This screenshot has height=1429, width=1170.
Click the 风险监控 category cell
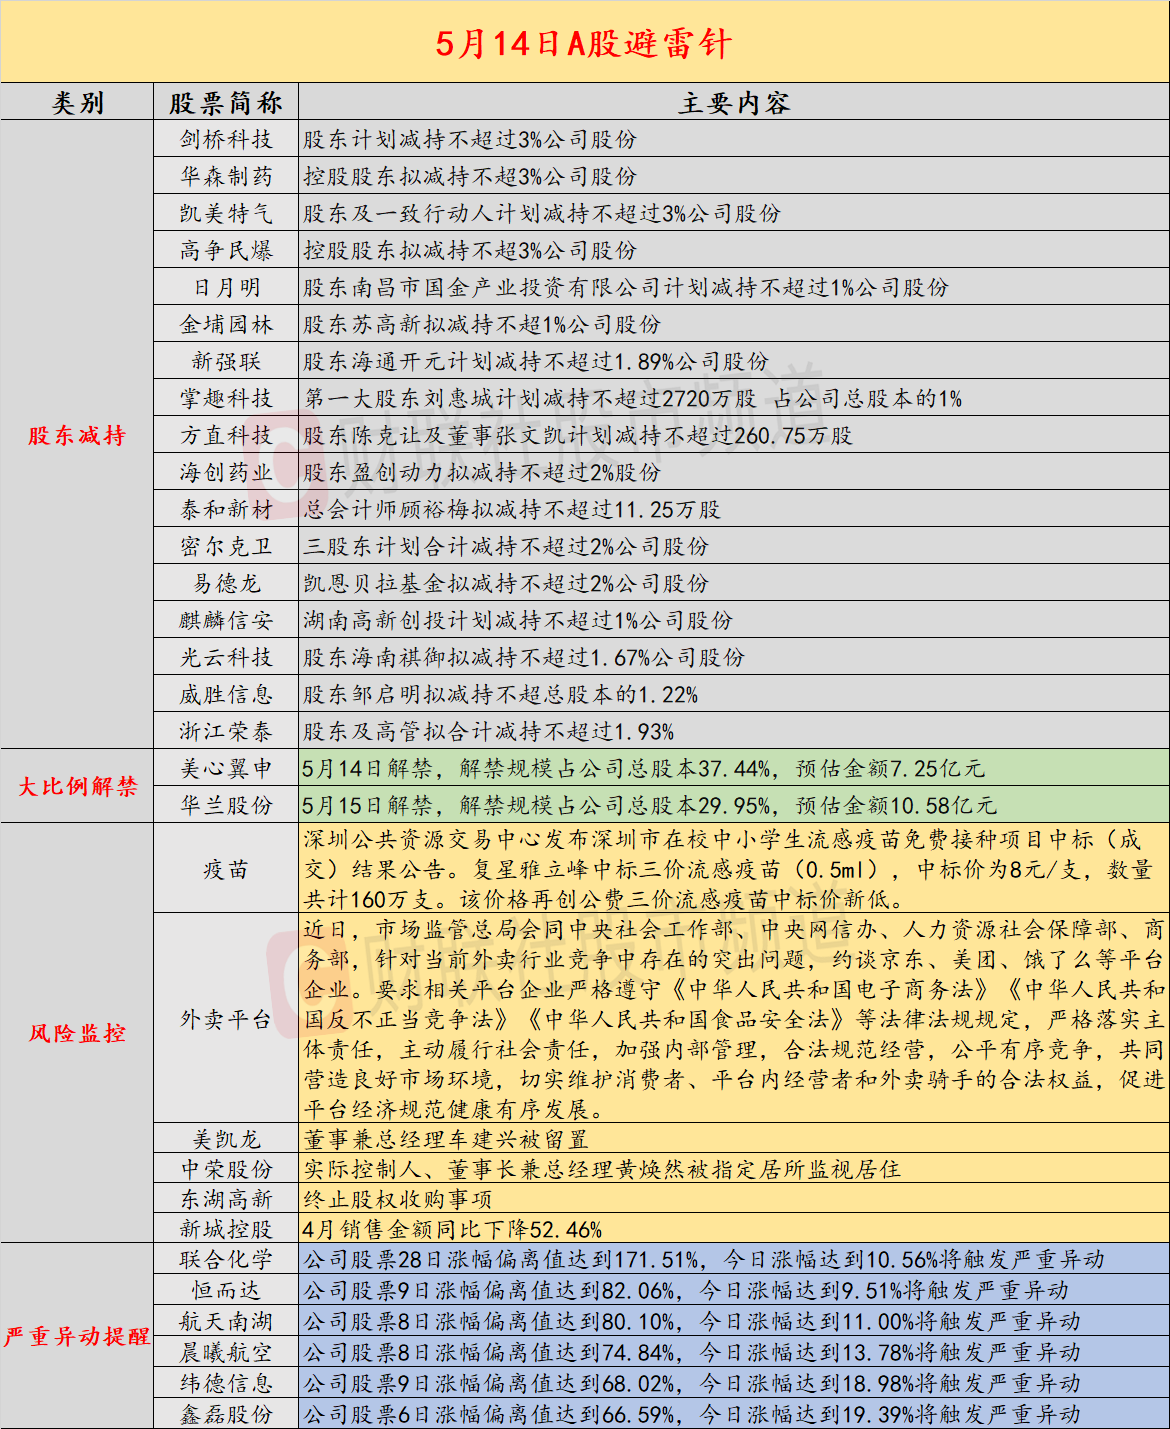pyautogui.click(x=77, y=1033)
